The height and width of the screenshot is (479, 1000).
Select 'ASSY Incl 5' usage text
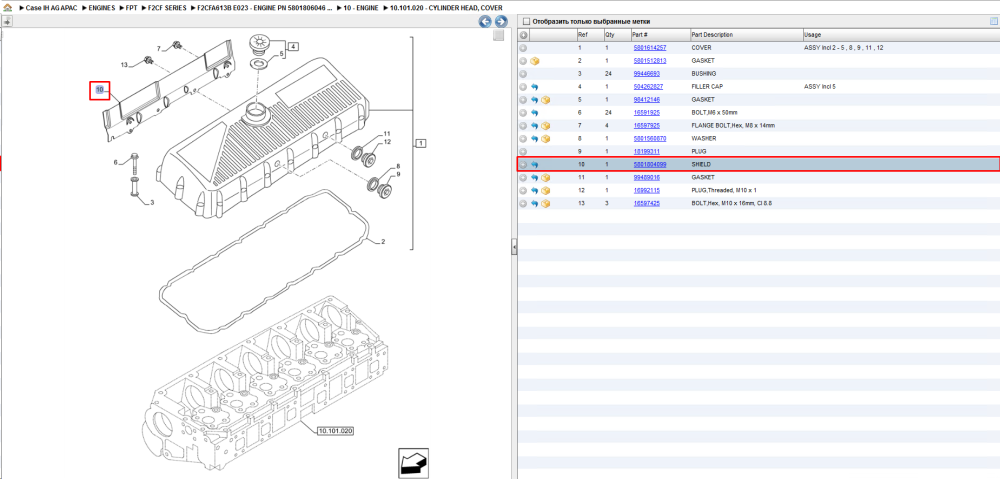click(820, 87)
